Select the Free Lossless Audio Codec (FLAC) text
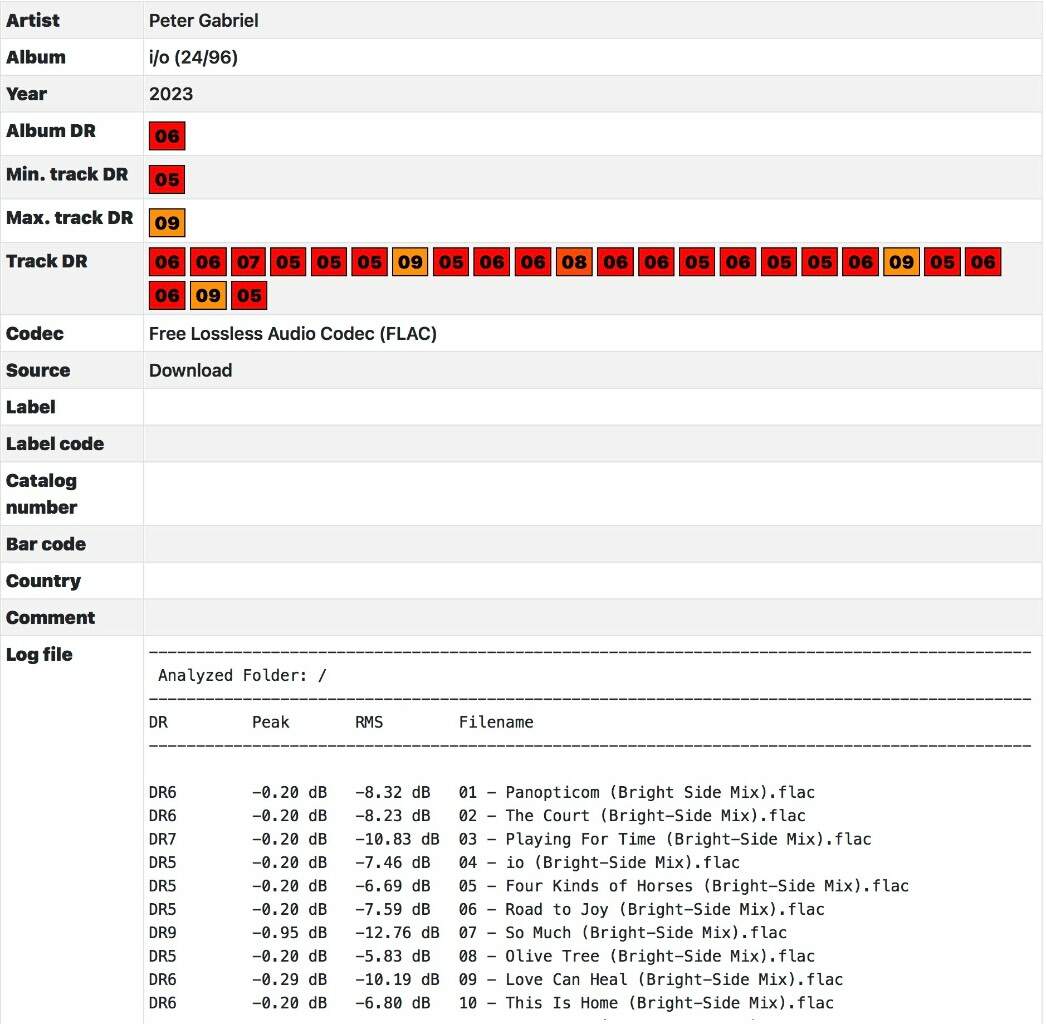 point(293,334)
